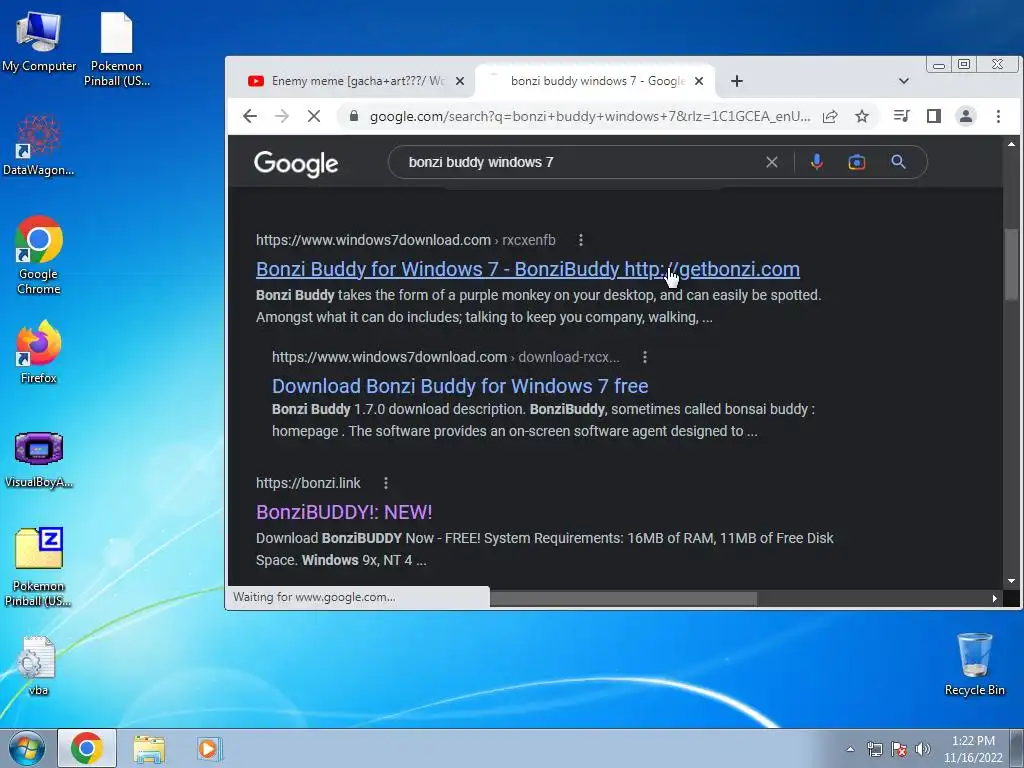Screen dimensions: 1024x768
Task: Click windows7download.com rxcxenfb URL text
Action: click(x=406, y=240)
